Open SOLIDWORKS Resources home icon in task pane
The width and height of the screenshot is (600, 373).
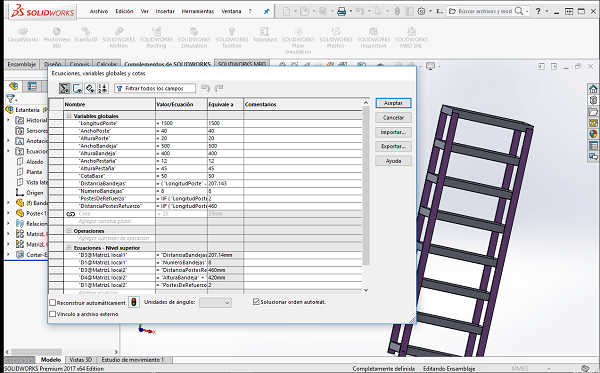(x=593, y=89)
